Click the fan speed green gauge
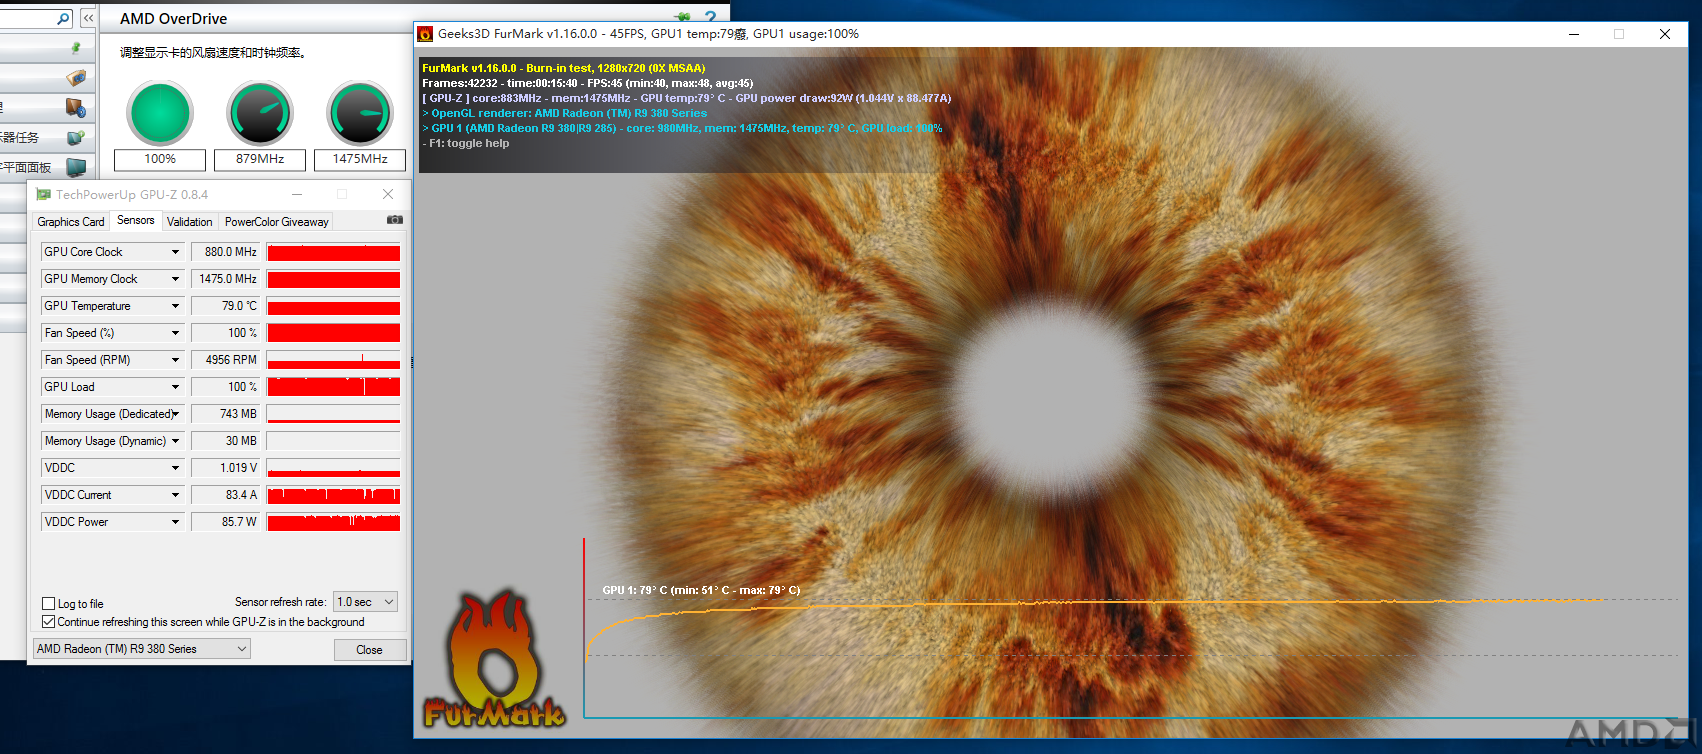This screenshot has height=754, width=1702. tap(160, 113)
